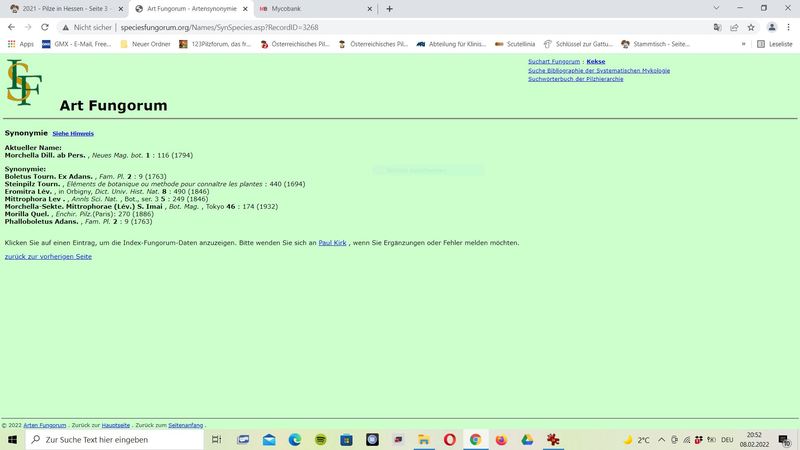Show hidden system tray icons
The image size is (800, 450).
tap(661, 440)
